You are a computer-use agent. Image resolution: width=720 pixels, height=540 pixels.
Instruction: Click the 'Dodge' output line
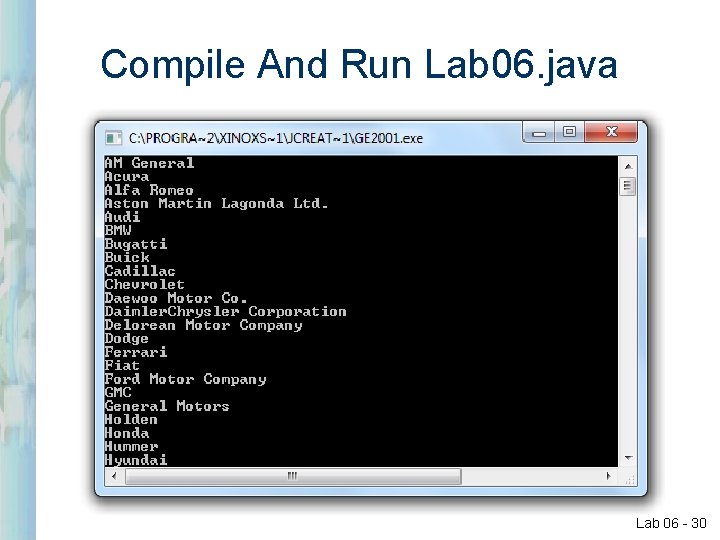127,339
